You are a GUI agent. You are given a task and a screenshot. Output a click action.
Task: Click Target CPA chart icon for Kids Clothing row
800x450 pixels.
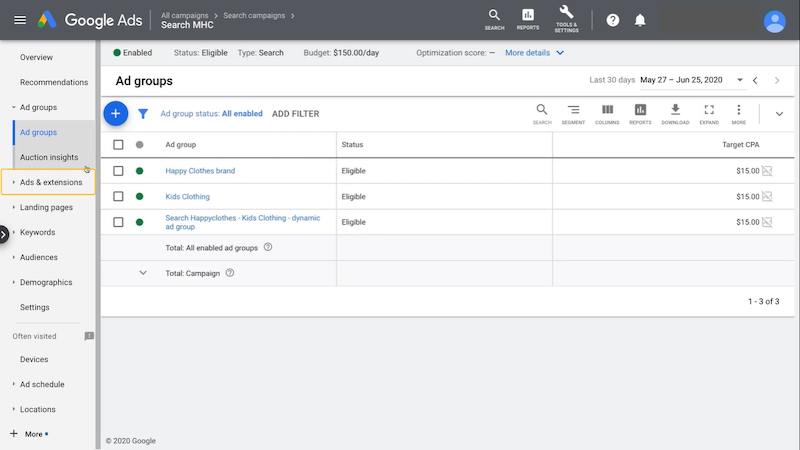(767, 196)
